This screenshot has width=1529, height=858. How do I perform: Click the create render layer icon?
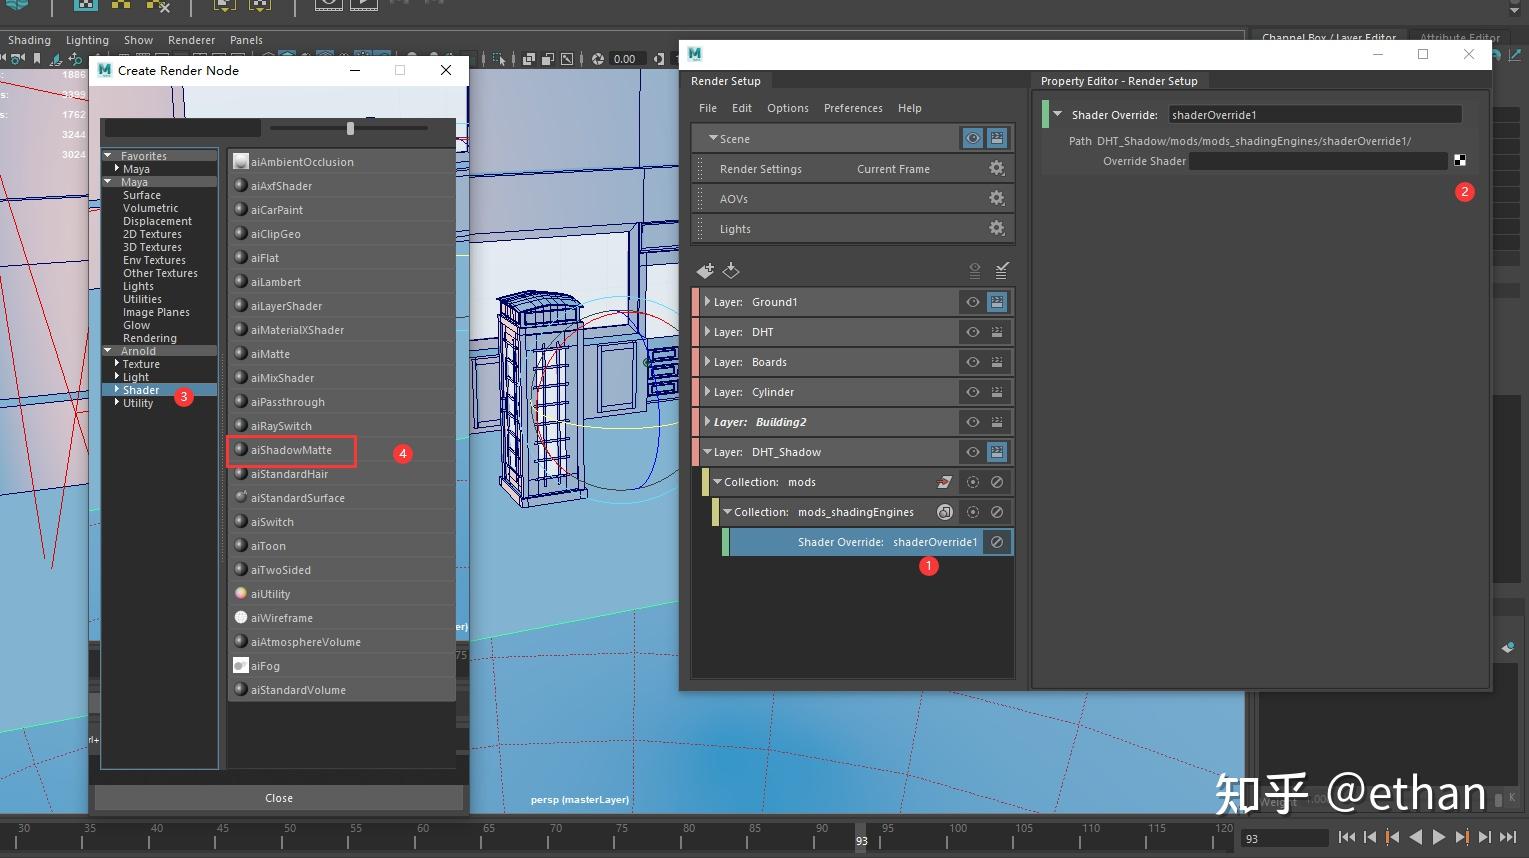tap(705, 270)
